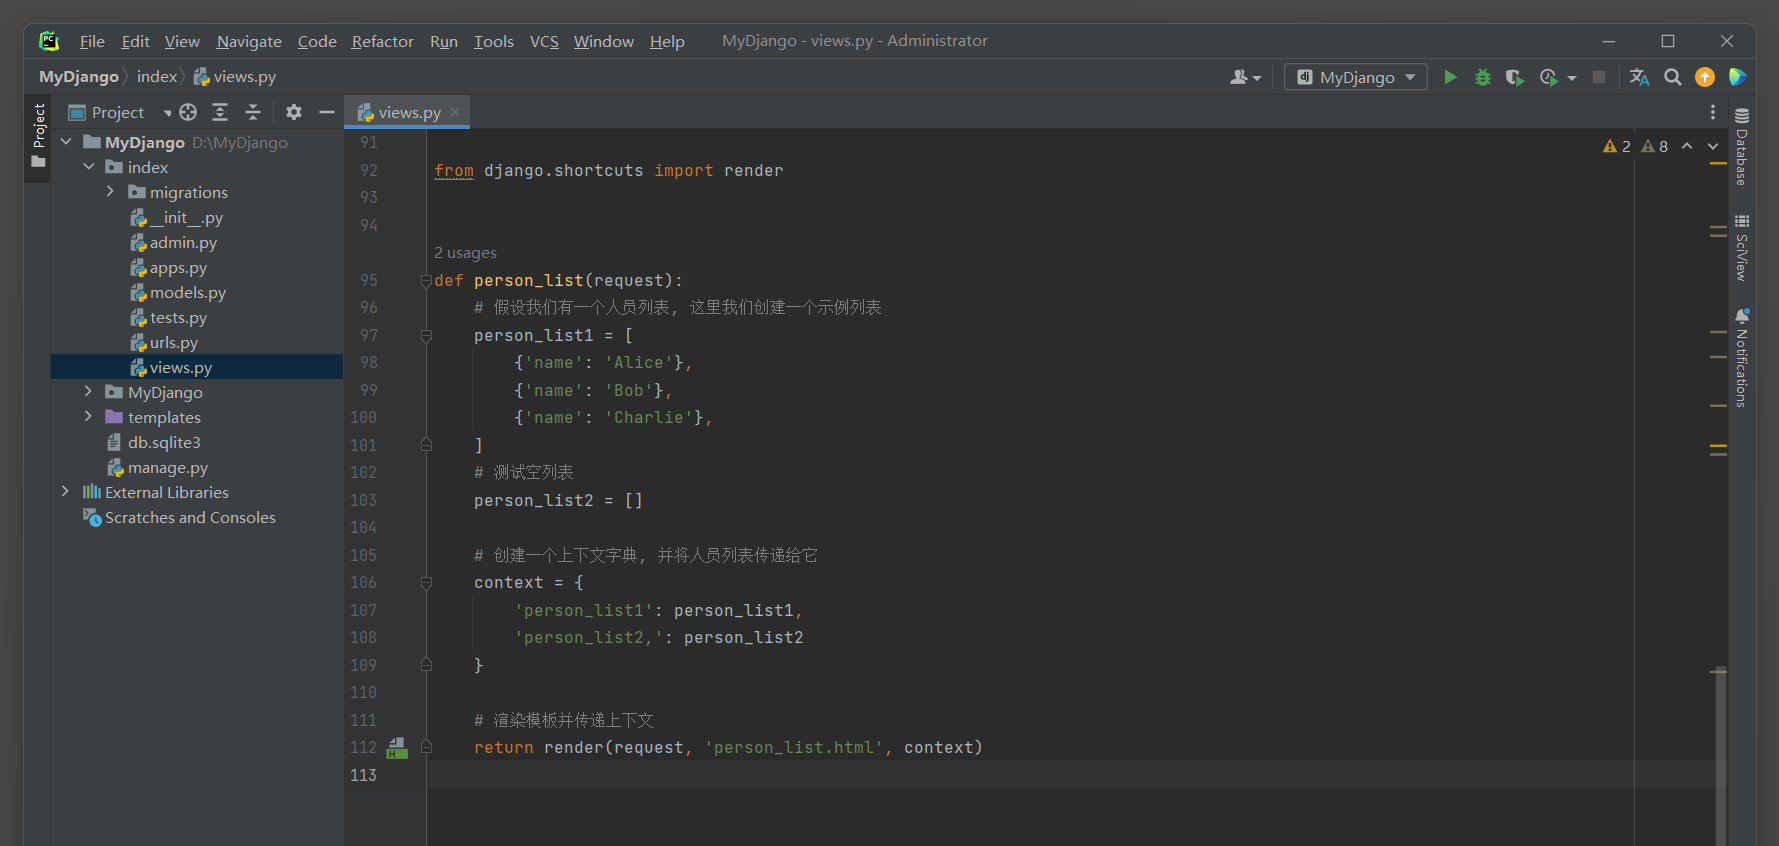Select db.sqlite3 in project tree
The height and width of the screenshot is (846, 1779).
163,442
